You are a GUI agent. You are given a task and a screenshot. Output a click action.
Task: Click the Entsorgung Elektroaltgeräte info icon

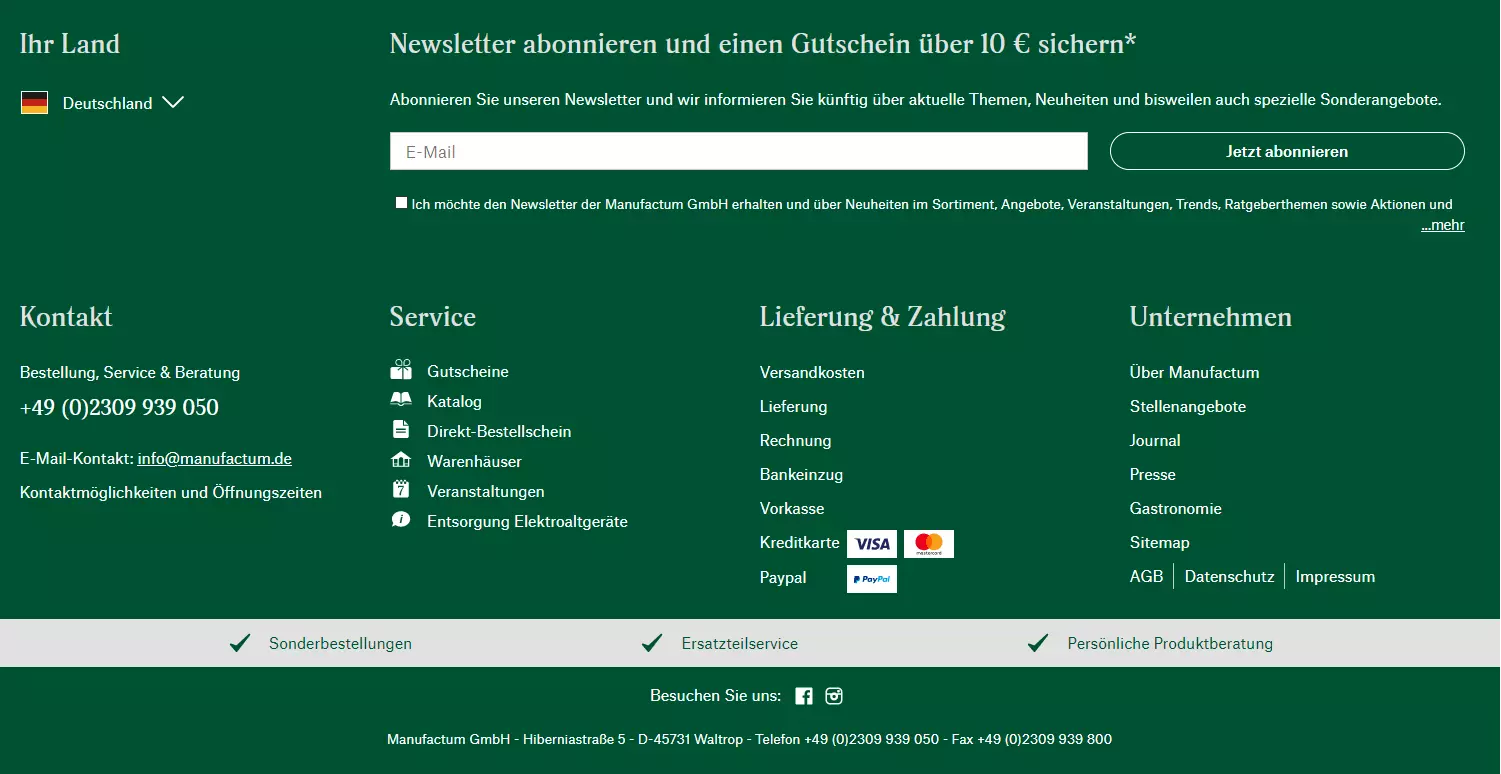[401, 520]
